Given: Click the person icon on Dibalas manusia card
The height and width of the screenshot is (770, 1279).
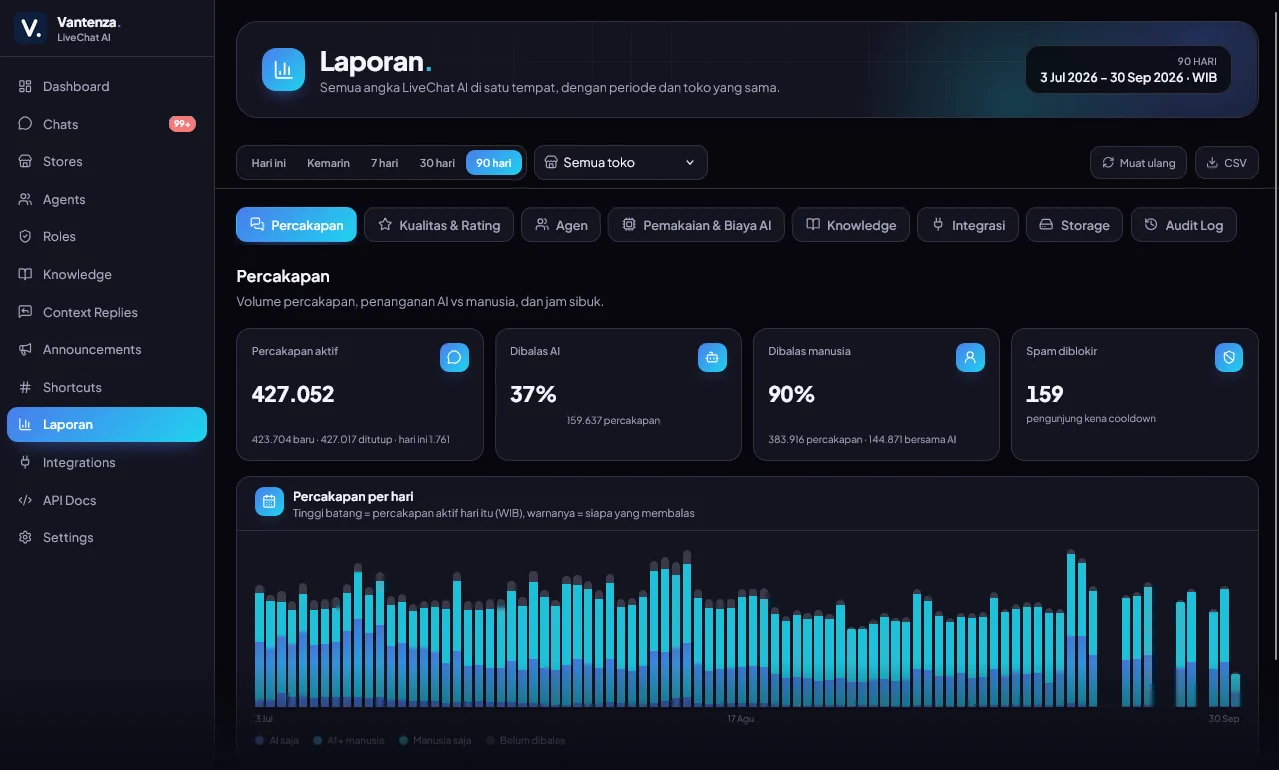Looking at the screenshot, I should click(x=970, y=357).
